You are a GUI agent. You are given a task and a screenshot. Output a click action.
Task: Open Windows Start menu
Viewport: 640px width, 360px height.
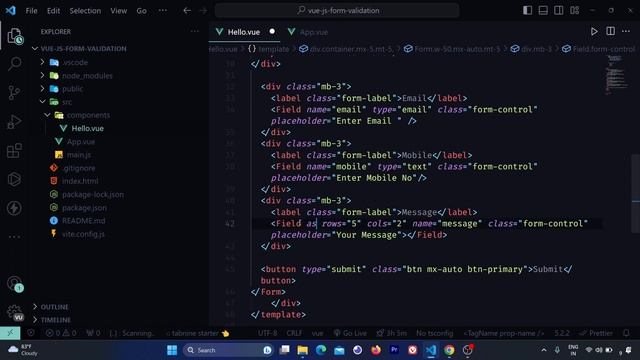click(172, 350)
